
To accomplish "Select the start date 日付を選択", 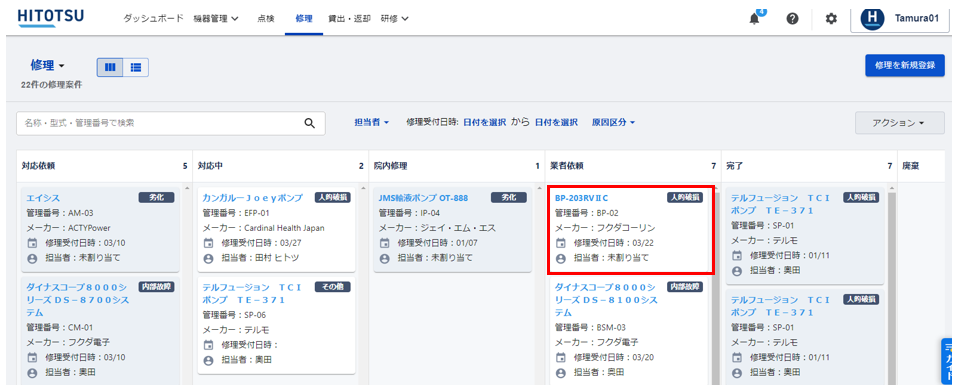I will coord(484,122).
